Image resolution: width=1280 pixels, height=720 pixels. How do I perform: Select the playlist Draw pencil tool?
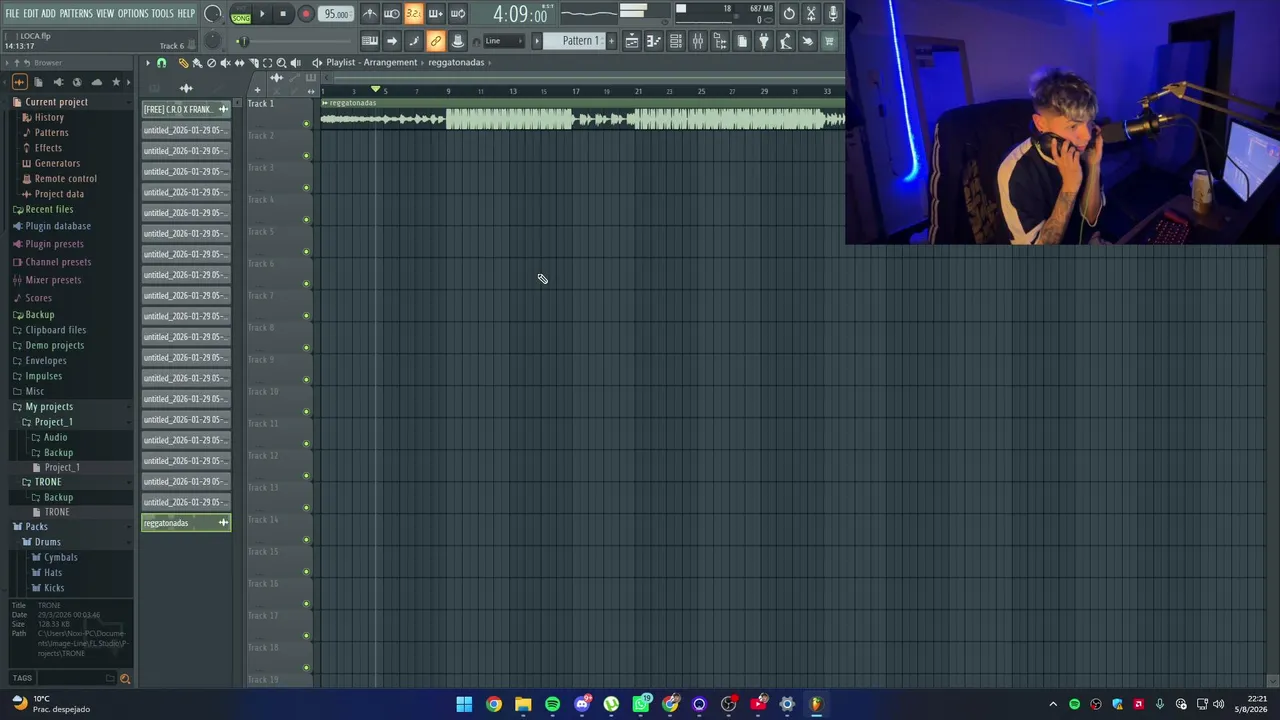pos(183,63)
